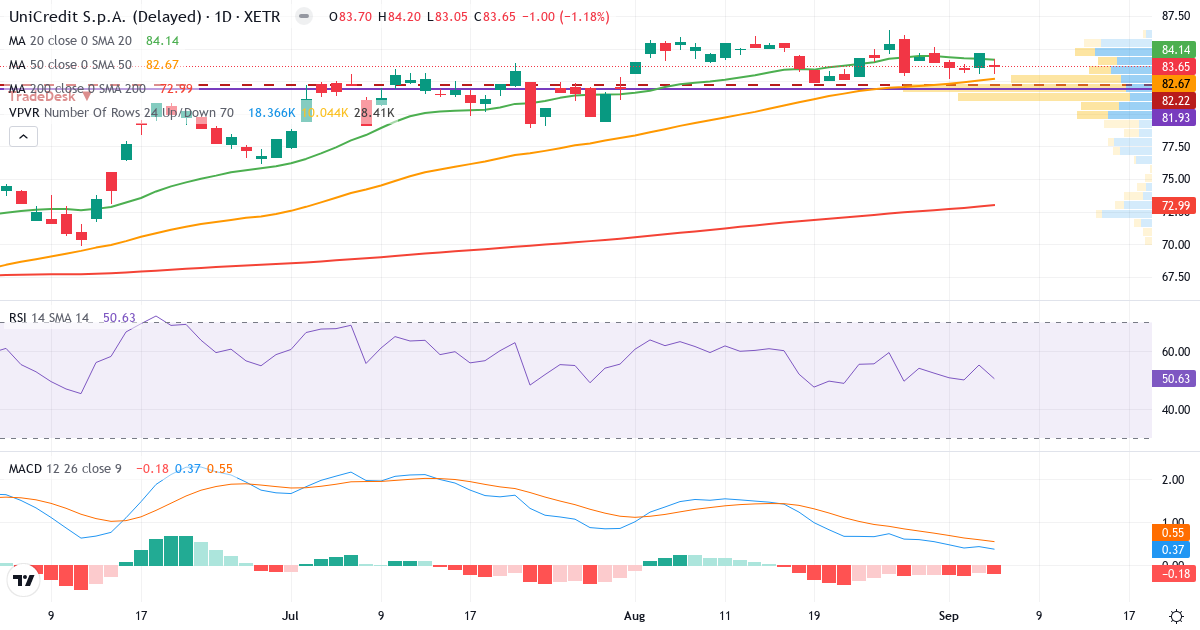The width and height of the screenshot is (1200, 630).
Task: Click the 0.55 MACD signal label
Action: point(1174,534)
